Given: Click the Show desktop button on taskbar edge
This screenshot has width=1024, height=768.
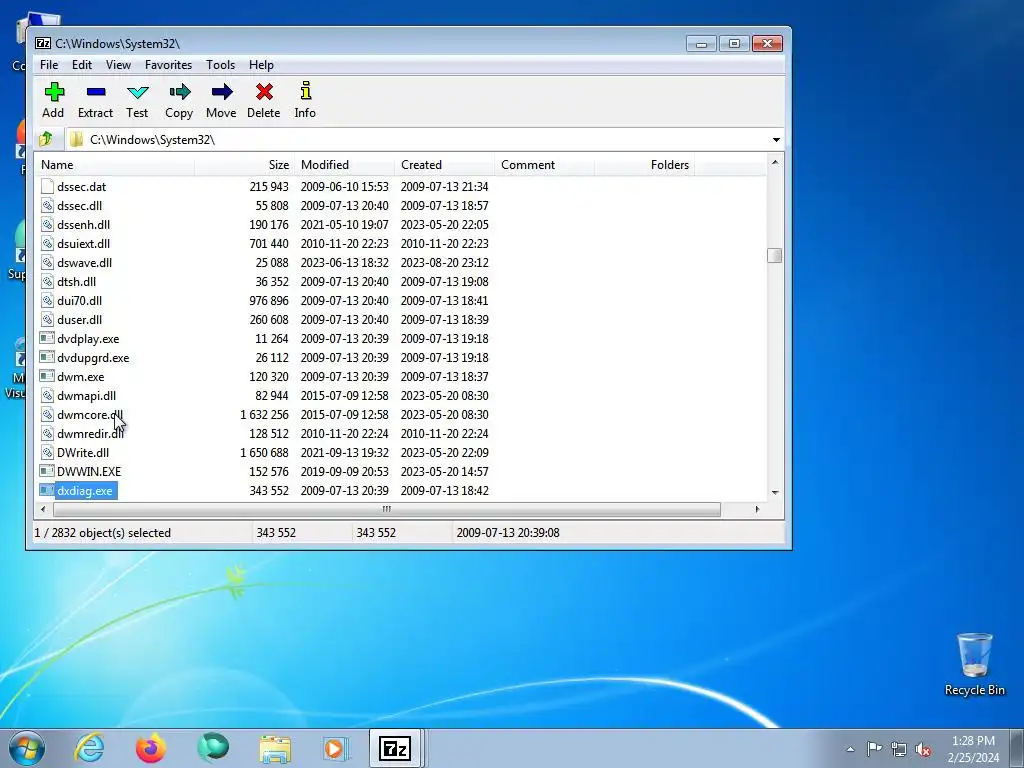Looking at the screenshot, I should coord(1017,748).
